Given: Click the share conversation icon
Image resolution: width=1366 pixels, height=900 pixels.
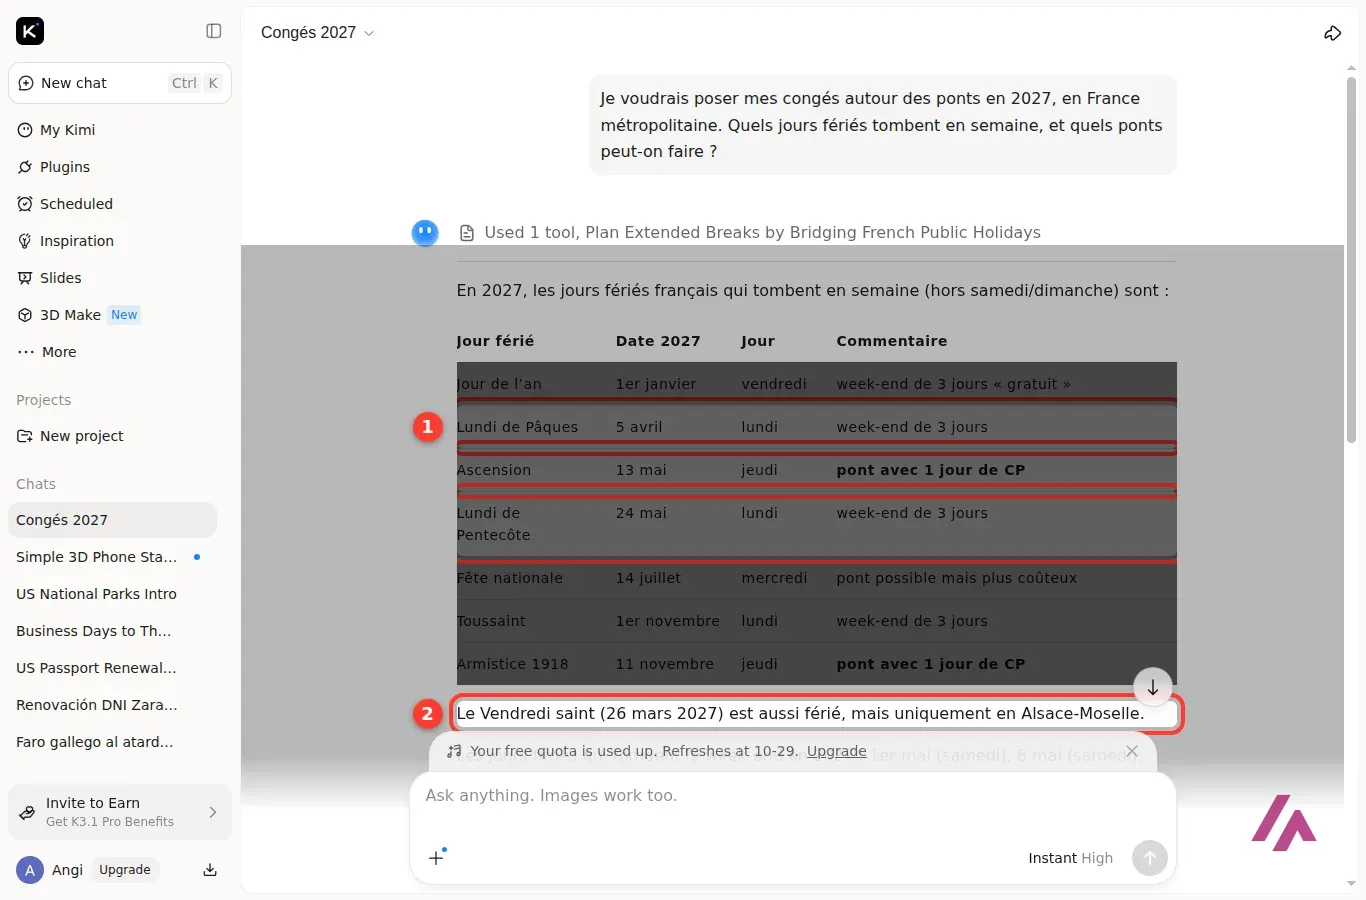Looking at the screenshot, I should click(1332, 33).
